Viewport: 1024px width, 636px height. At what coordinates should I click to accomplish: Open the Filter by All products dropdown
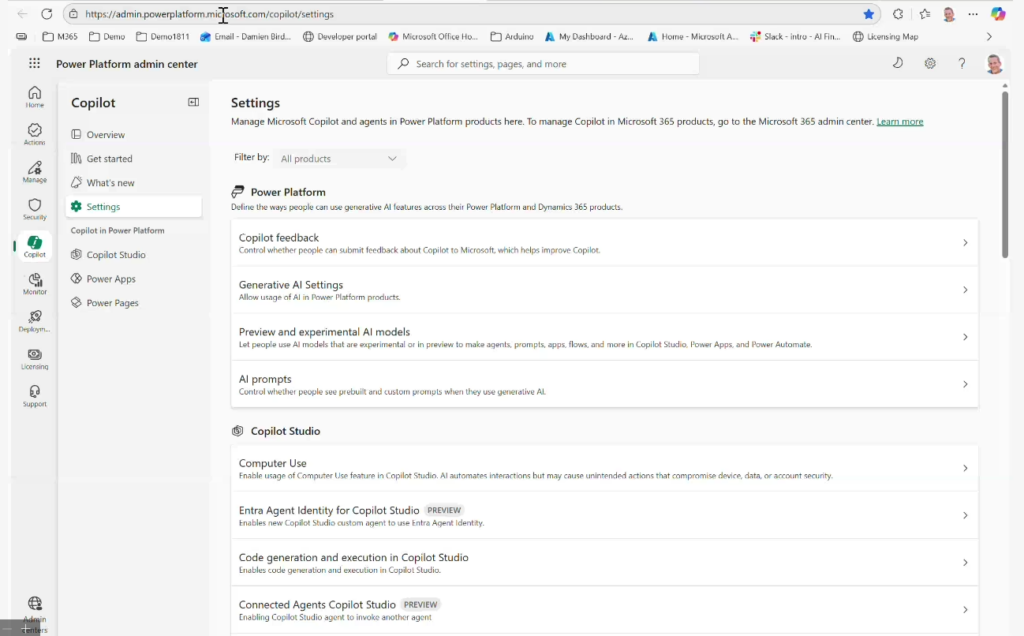click(x=339, y=158)
